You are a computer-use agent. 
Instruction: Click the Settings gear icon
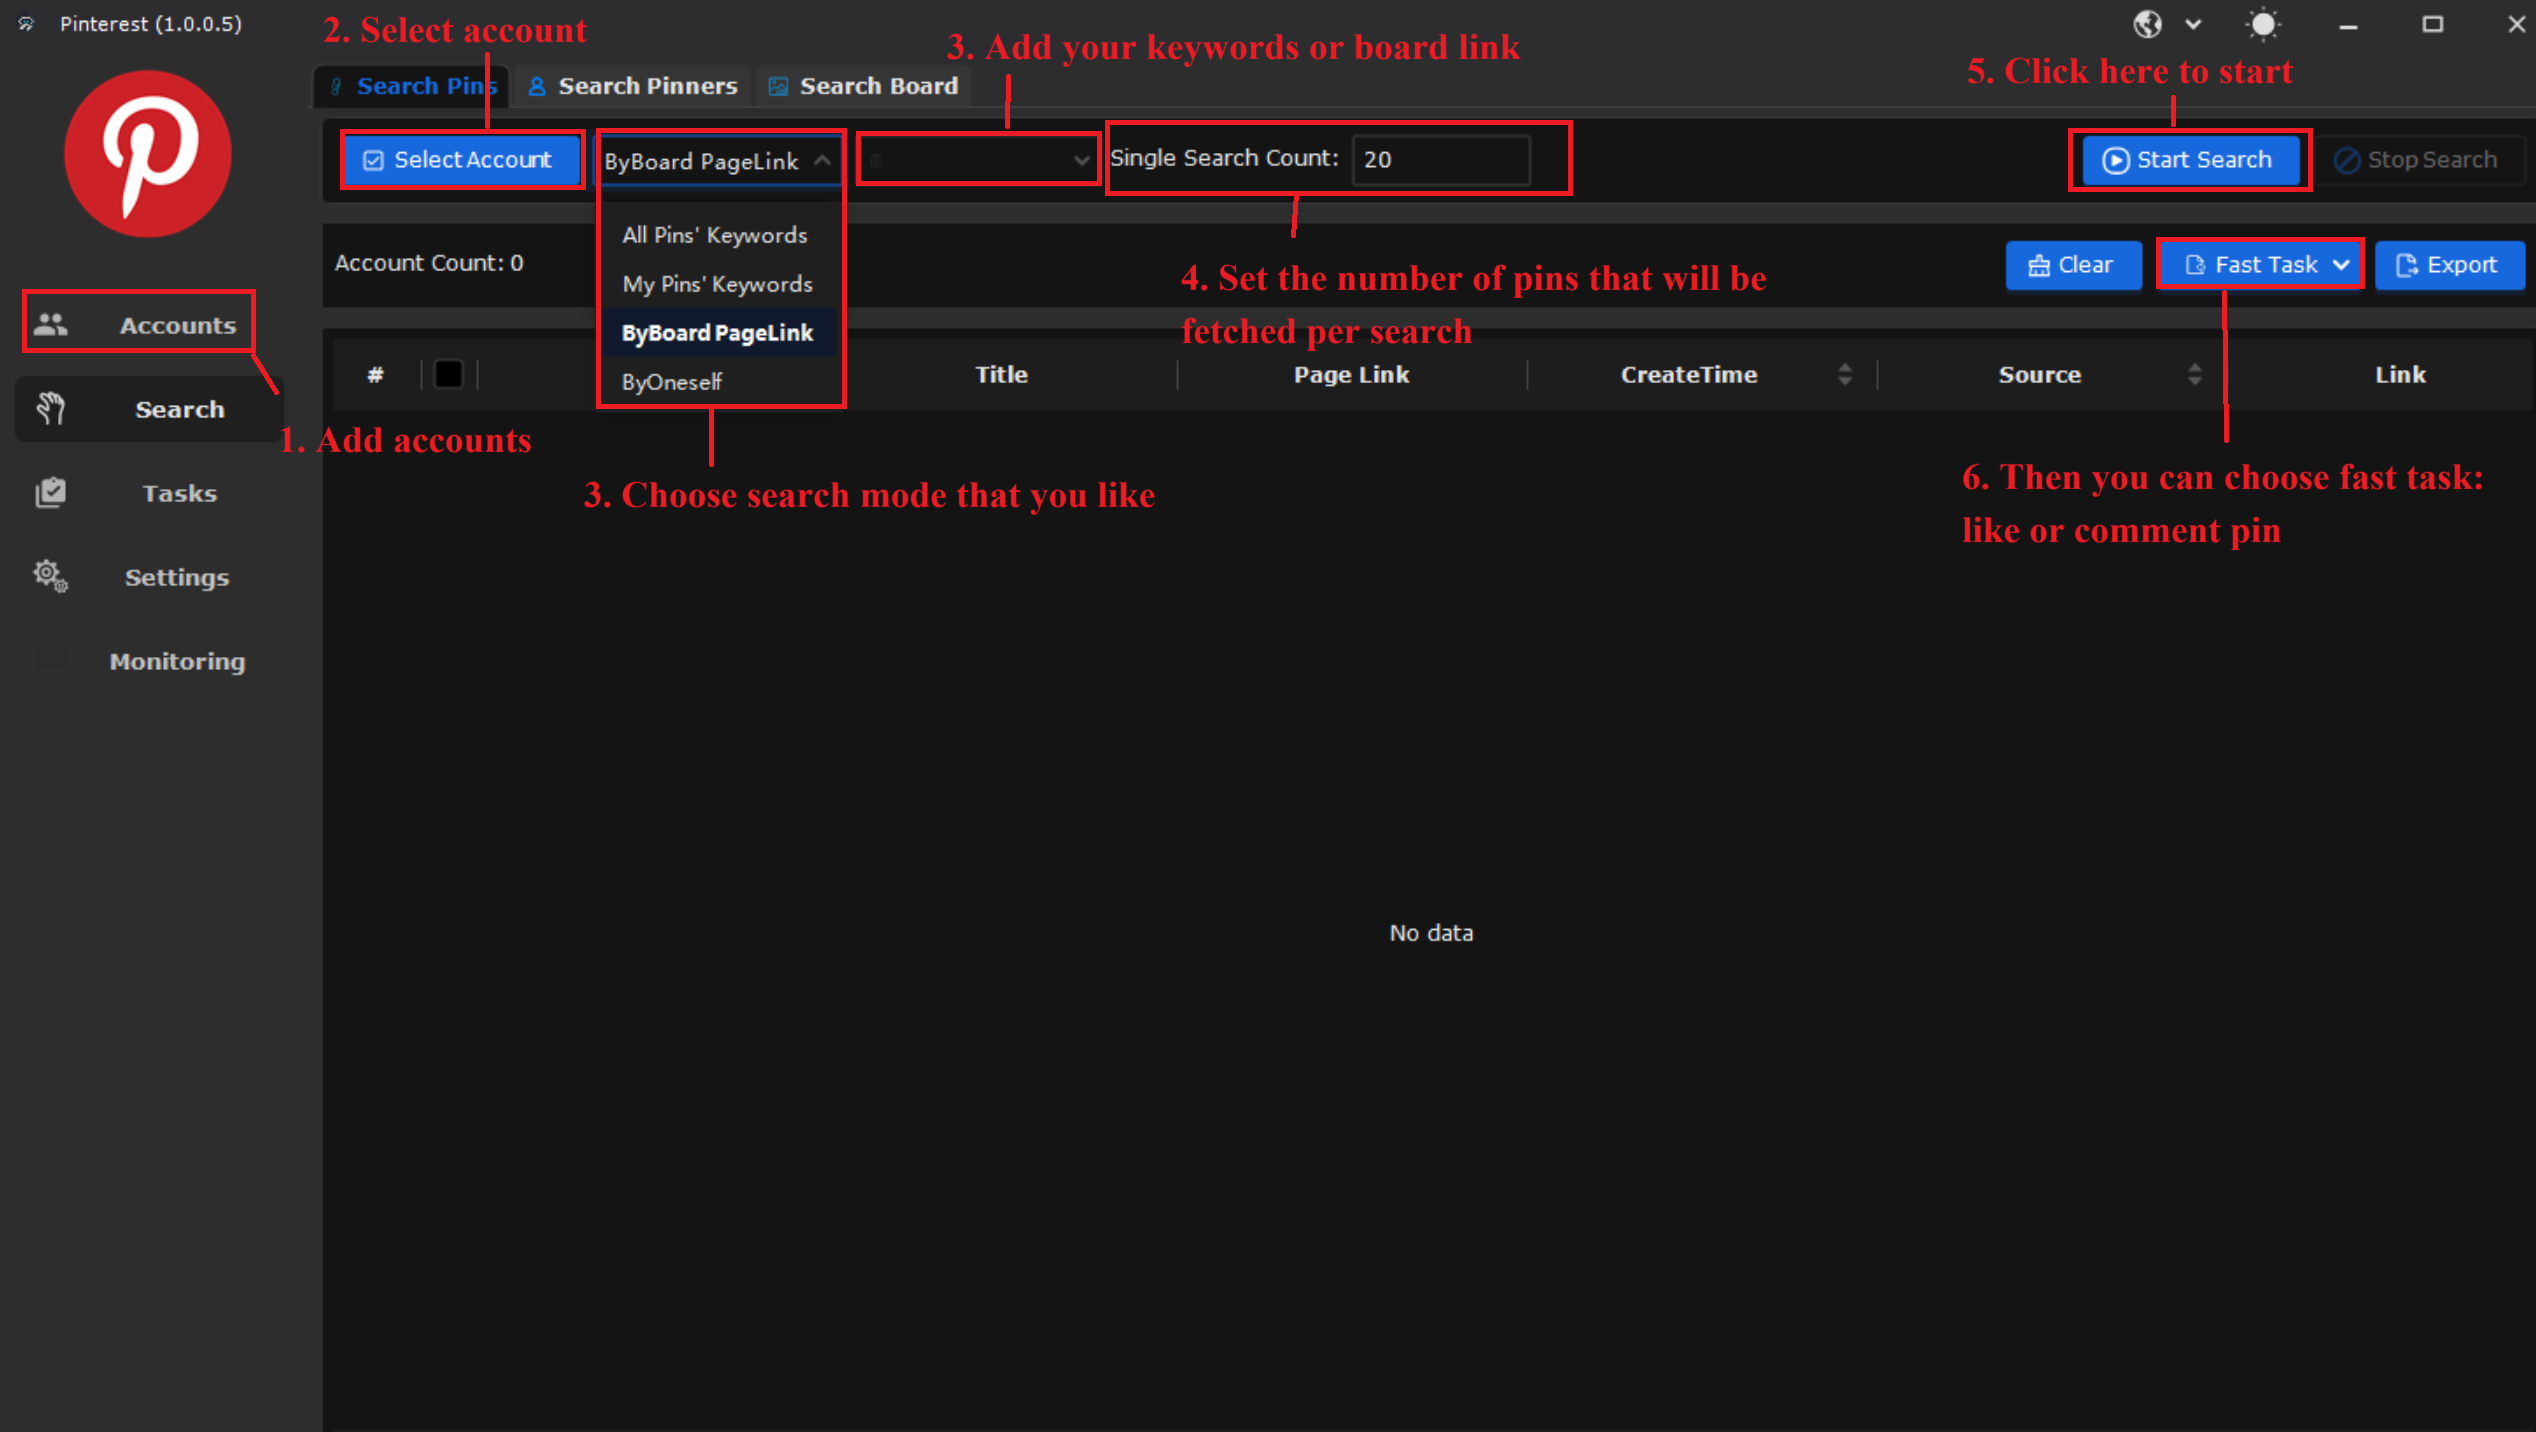click(x=51, y=576)
